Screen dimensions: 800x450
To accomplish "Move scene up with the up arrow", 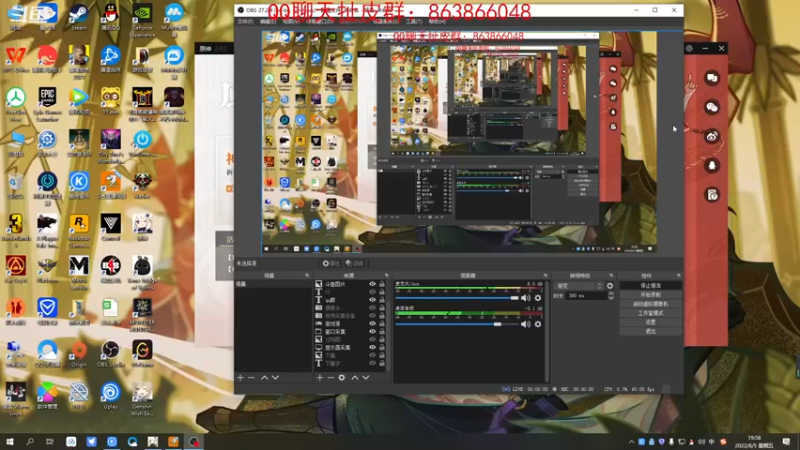I will point(264,378).
